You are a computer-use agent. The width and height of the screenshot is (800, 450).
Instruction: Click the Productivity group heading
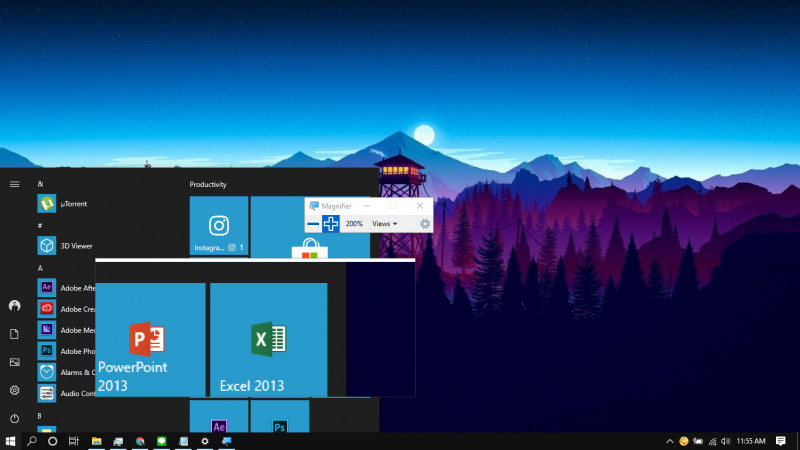pyautogui.click(x=208, y=184)
